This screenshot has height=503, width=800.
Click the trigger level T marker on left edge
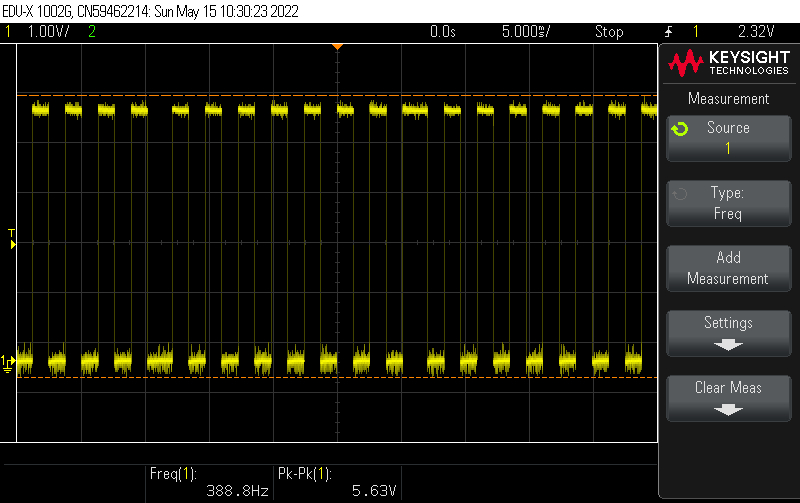pyautogui.click(x=12, y=237)
